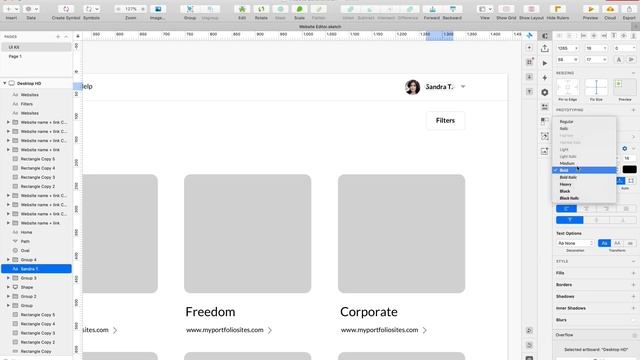Open the Insert toolbar menu
Screen dimensions: 640x360
pyautogui.click(x=11, y=9)
